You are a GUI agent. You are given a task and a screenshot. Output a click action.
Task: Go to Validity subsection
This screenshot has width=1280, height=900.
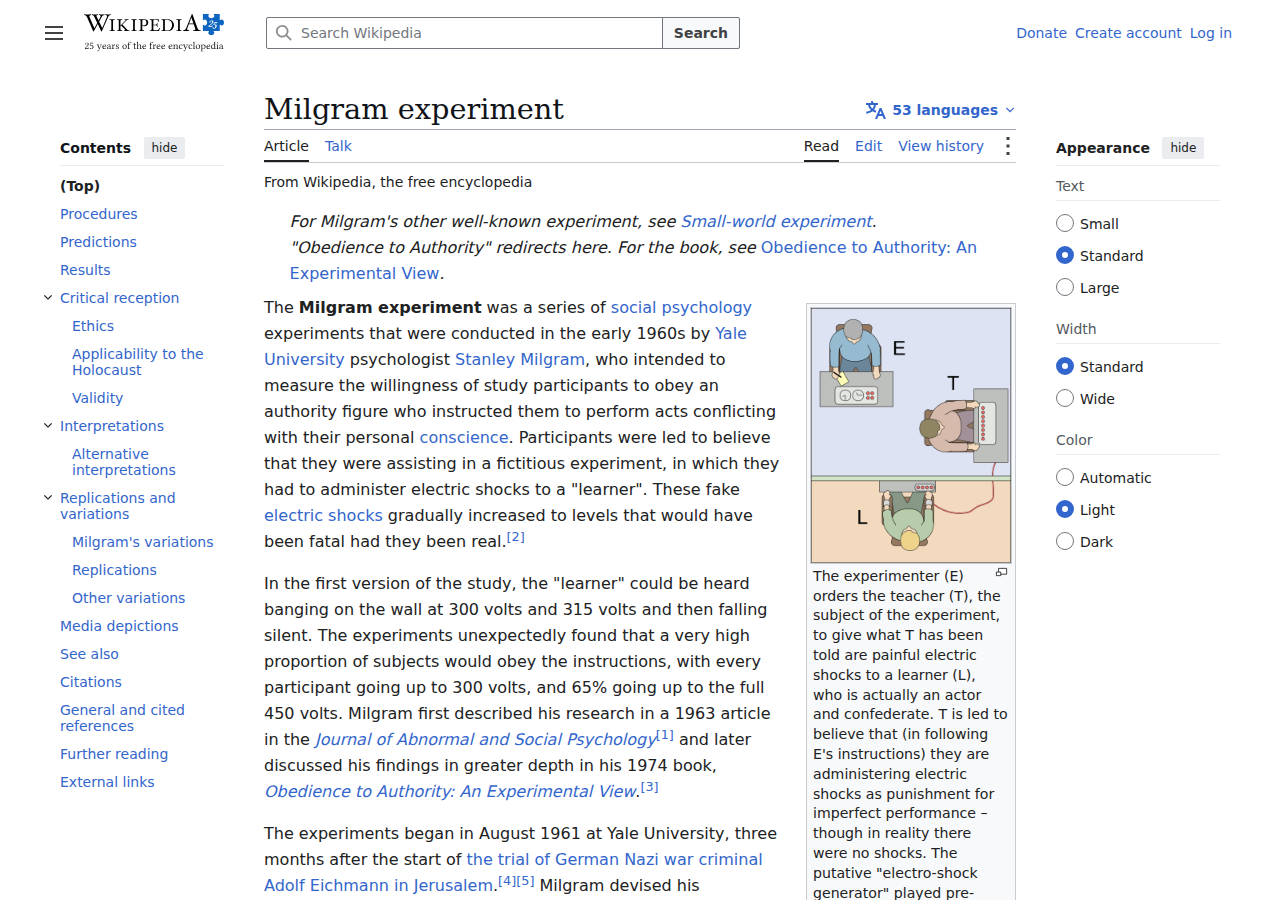pos(97,398)
